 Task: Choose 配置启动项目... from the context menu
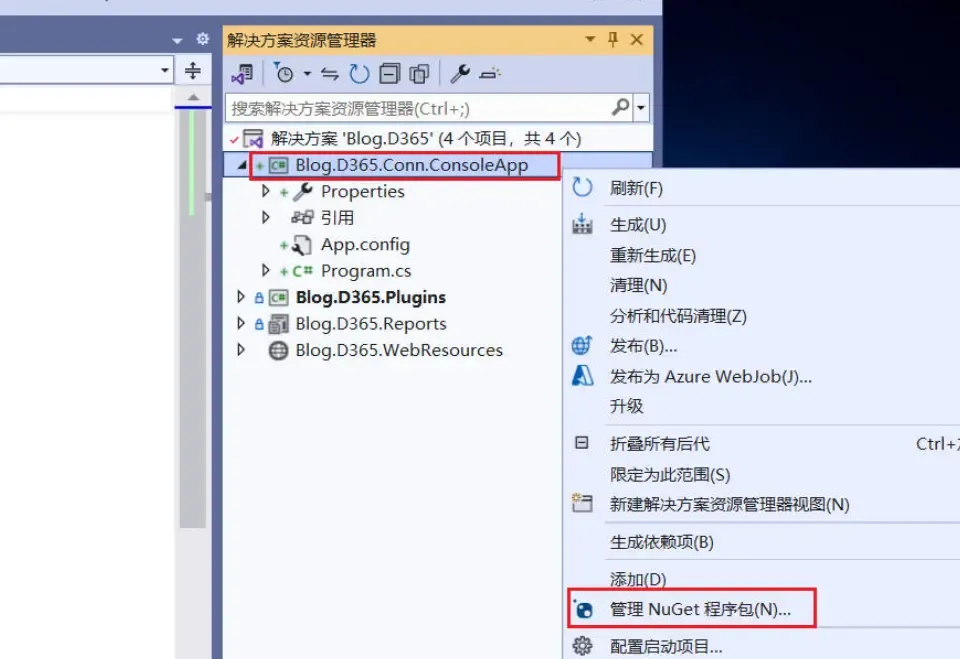point(666,646)
